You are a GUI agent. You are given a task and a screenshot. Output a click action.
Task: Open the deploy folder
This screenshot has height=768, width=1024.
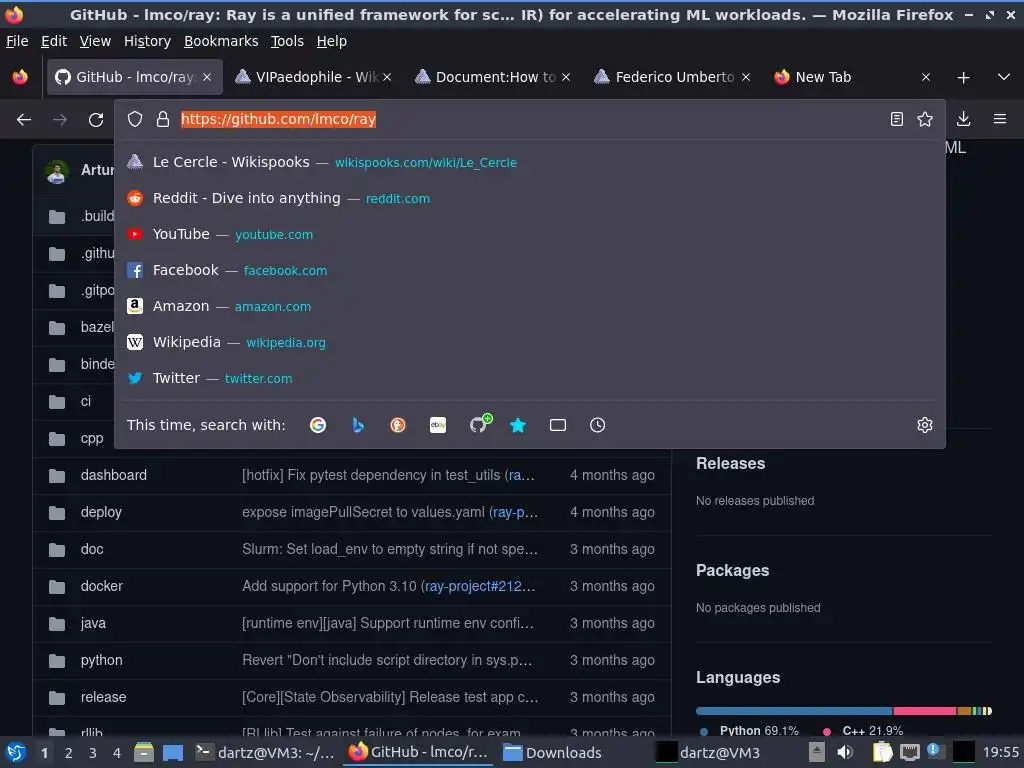point(101,512)
